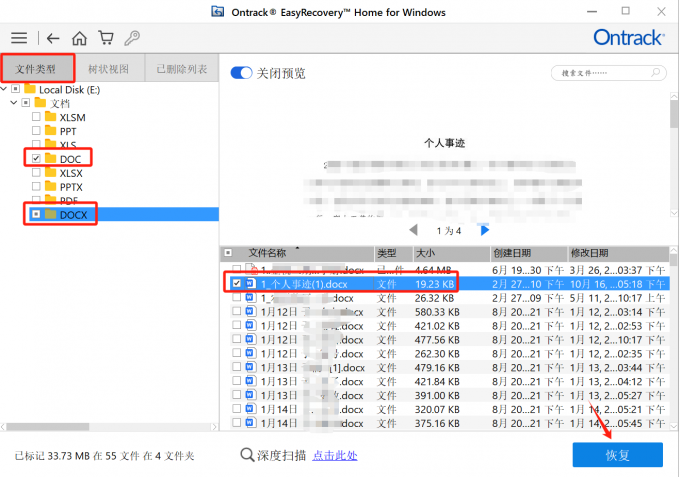Collapse the 文档 tree node
This screenshot has height=477, width=680.
pyautogui.click(x=14, y=103)
